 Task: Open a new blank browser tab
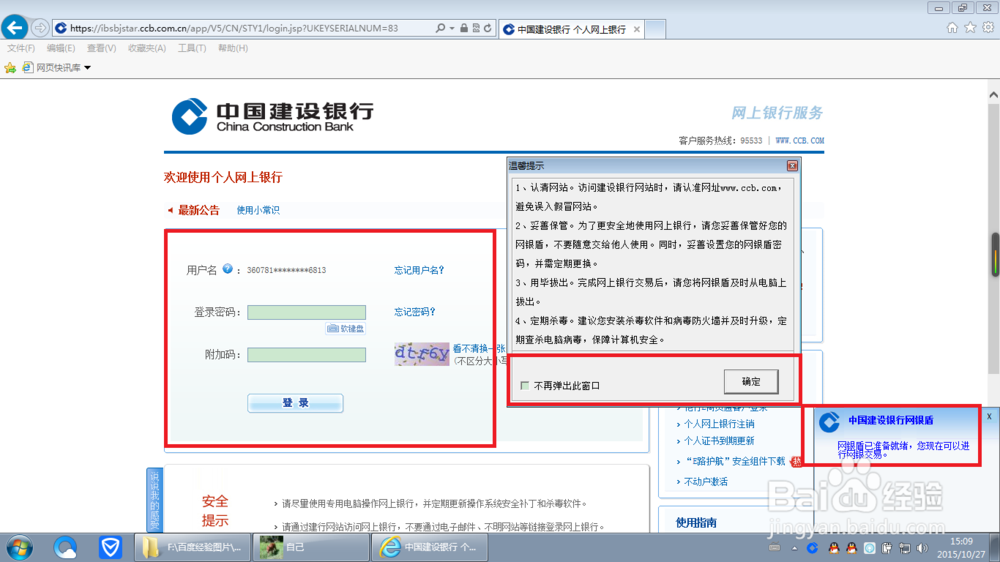coord(656,29)
